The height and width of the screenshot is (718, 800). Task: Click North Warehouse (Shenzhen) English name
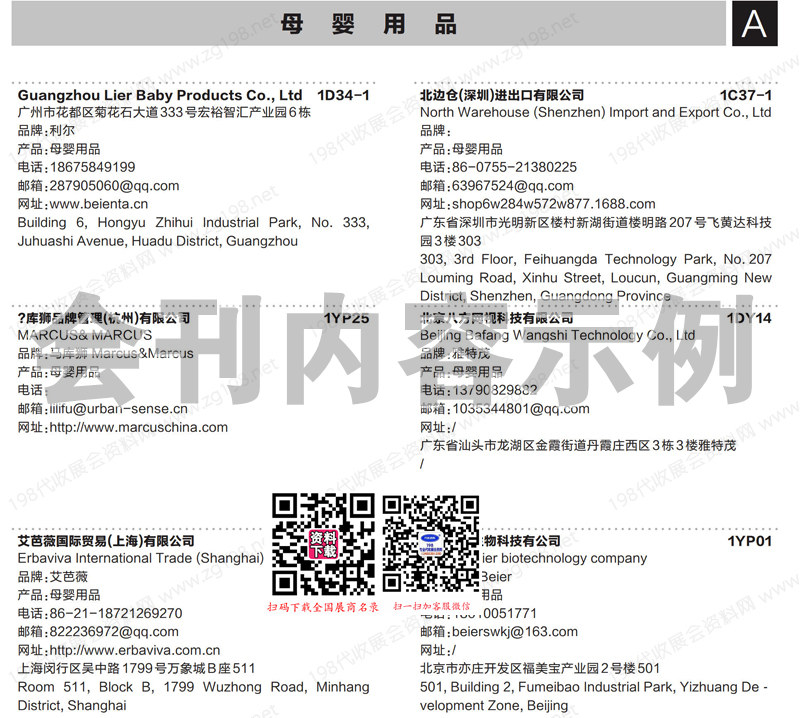pos(595,113)
